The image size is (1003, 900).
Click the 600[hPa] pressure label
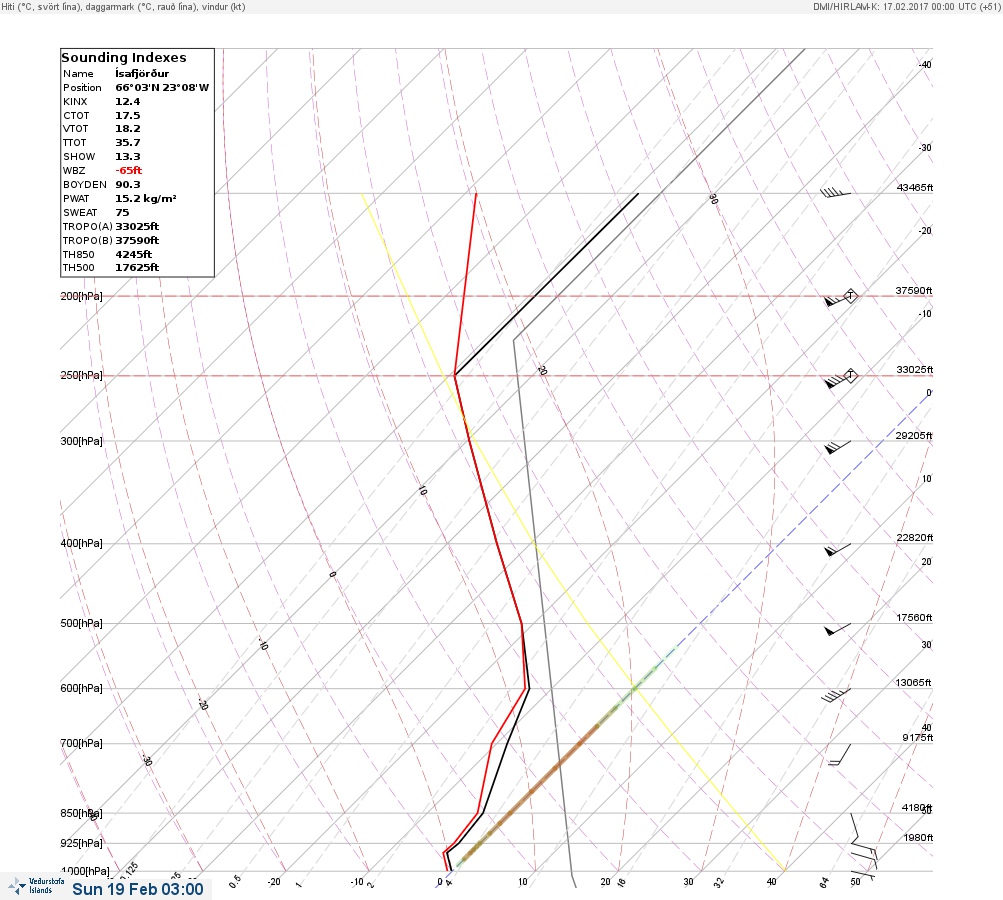click(81, 688)
